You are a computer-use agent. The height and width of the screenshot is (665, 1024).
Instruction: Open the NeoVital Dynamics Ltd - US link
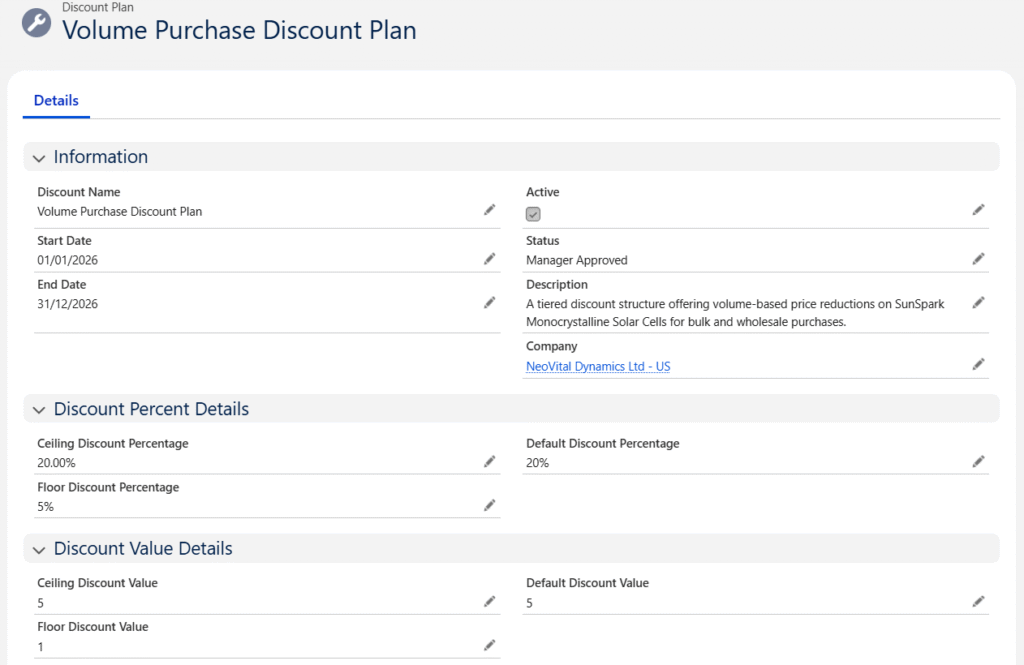598,367
